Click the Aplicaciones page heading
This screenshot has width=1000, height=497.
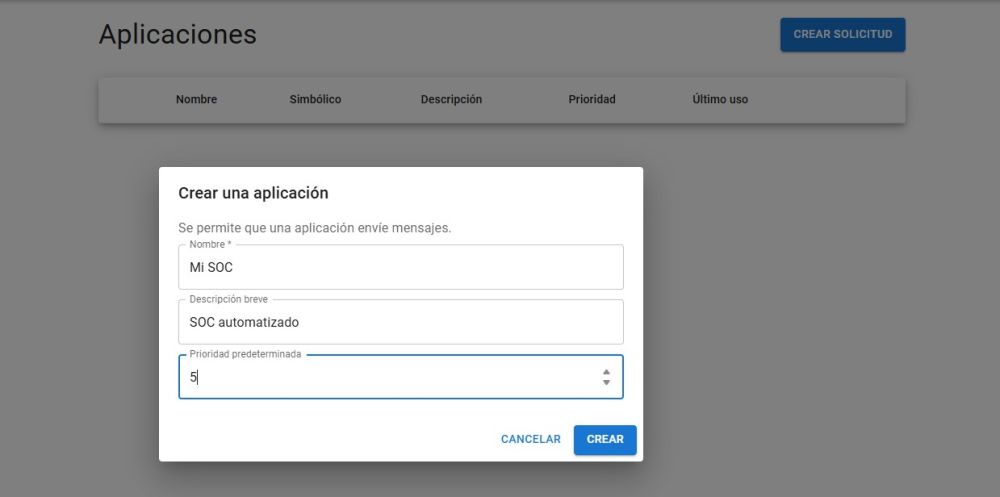tap(178, 34)
